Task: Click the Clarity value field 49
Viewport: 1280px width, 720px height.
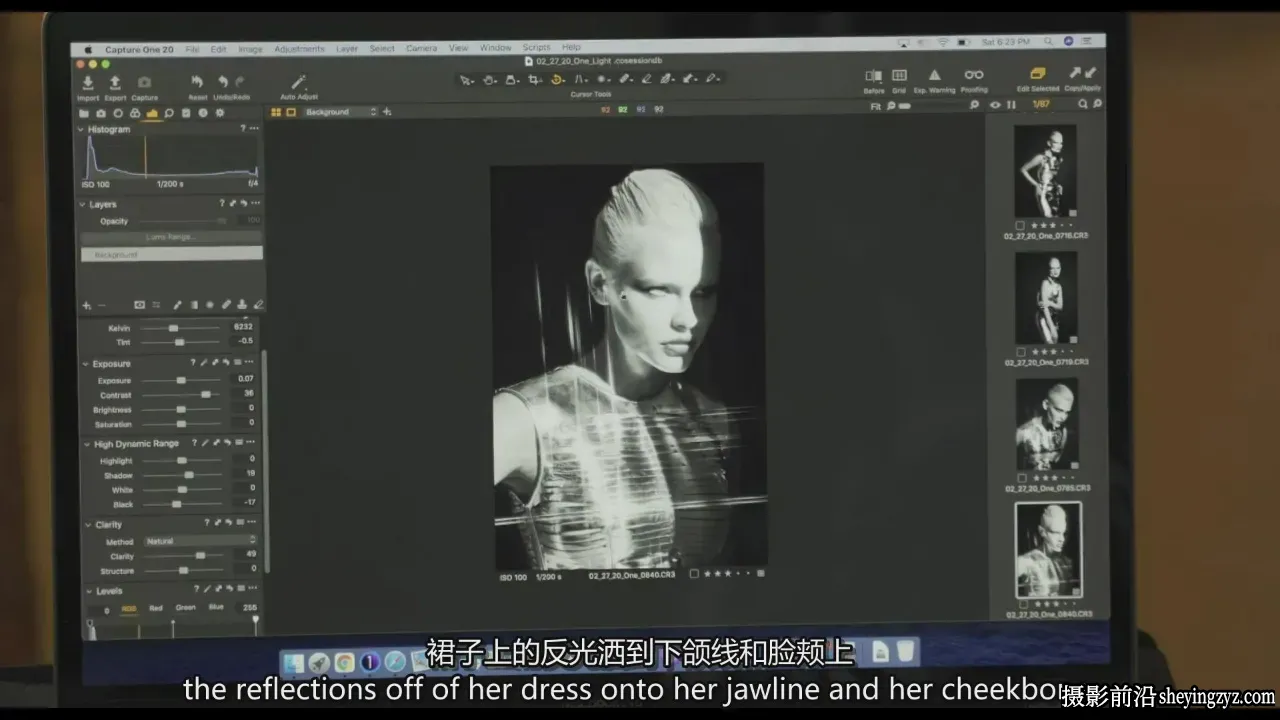Action: coord(247,554)
